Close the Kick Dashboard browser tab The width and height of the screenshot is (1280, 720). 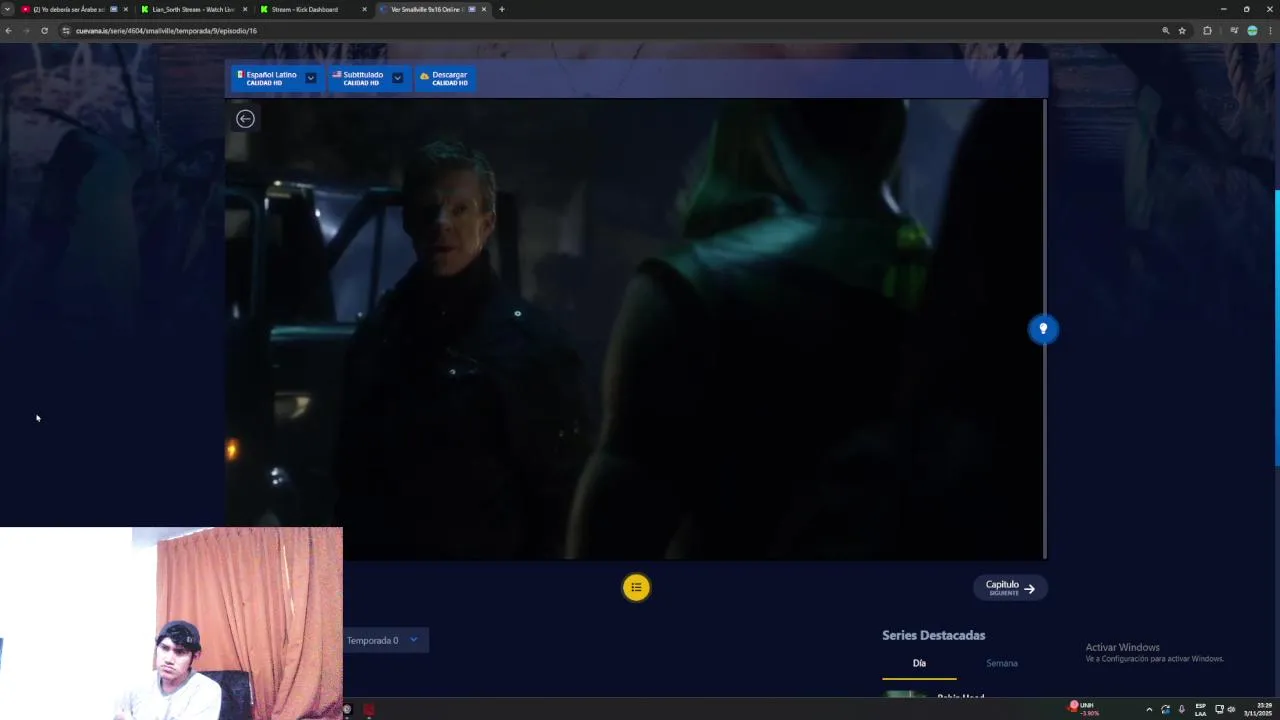(x=364, y=9)
